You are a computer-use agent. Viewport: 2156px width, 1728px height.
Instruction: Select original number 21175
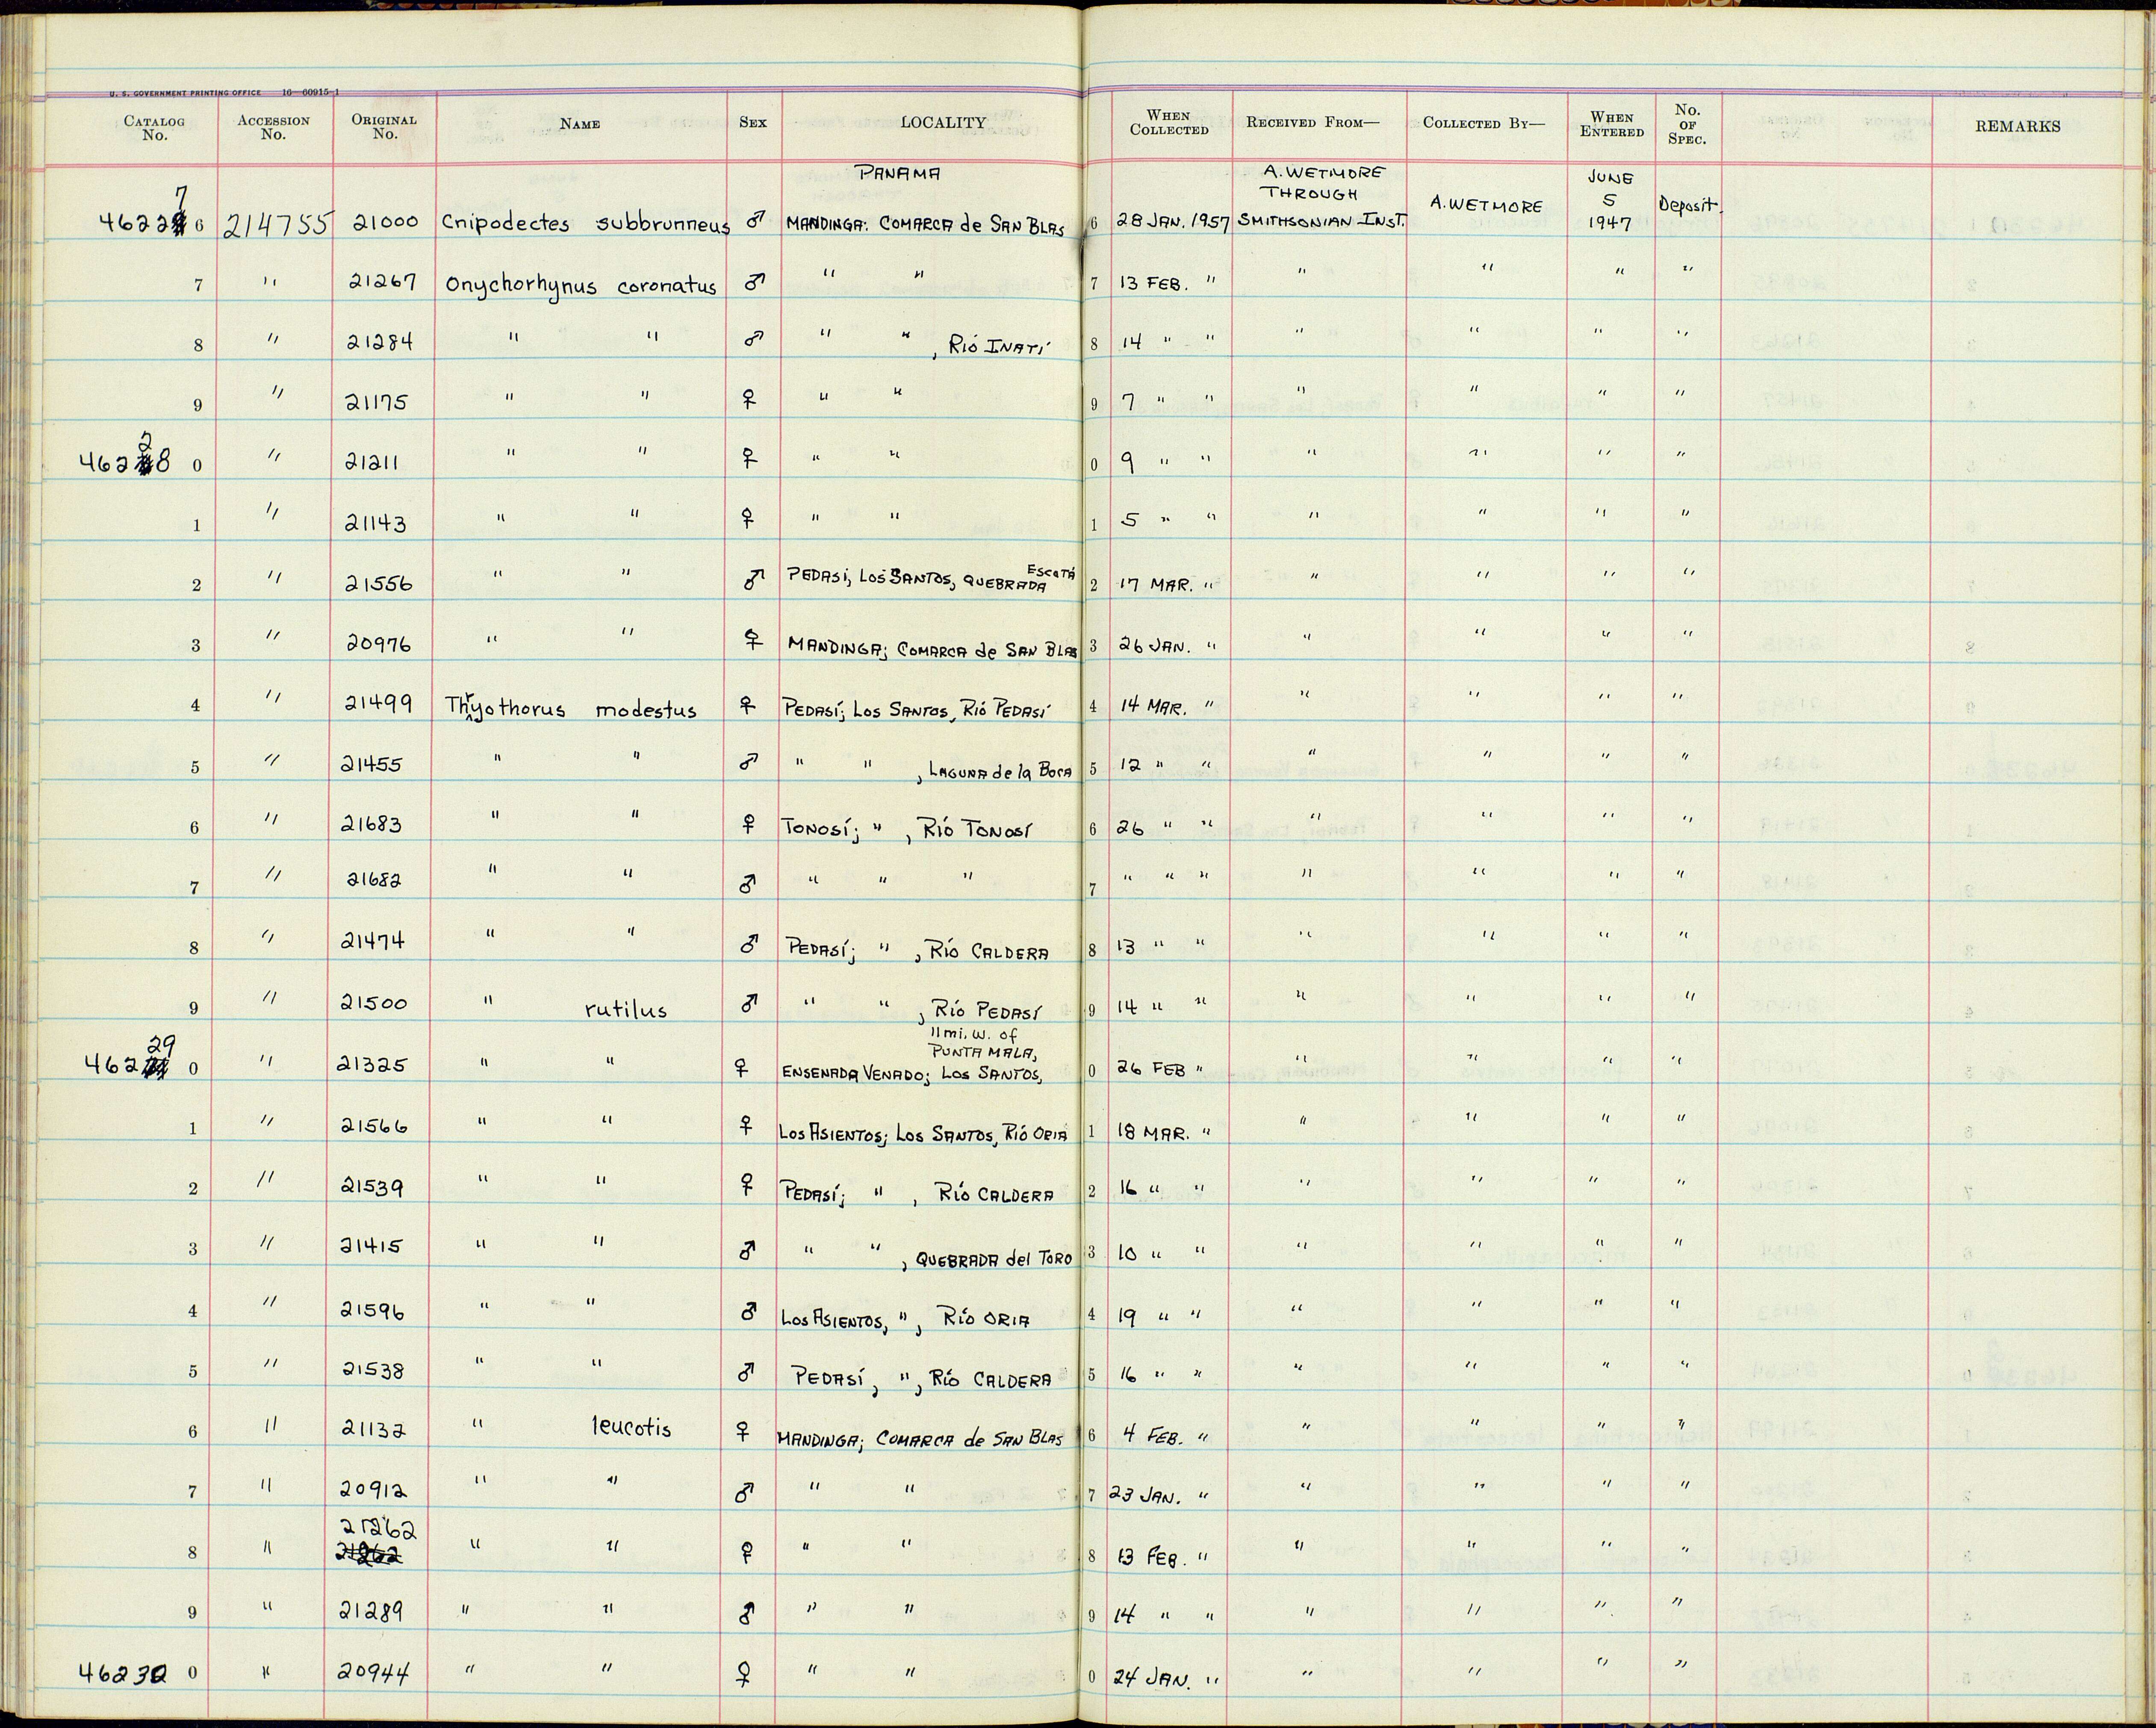tap(377, 403)
